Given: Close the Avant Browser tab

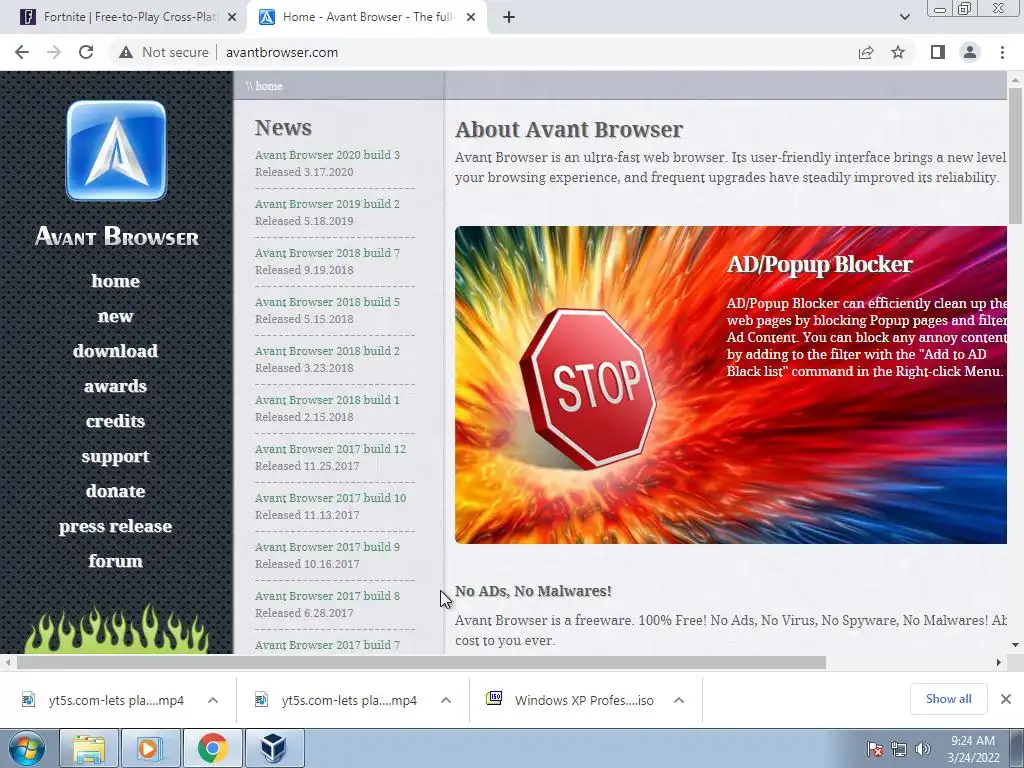Looking at the screenshot, I should click(x=471, y=17).
